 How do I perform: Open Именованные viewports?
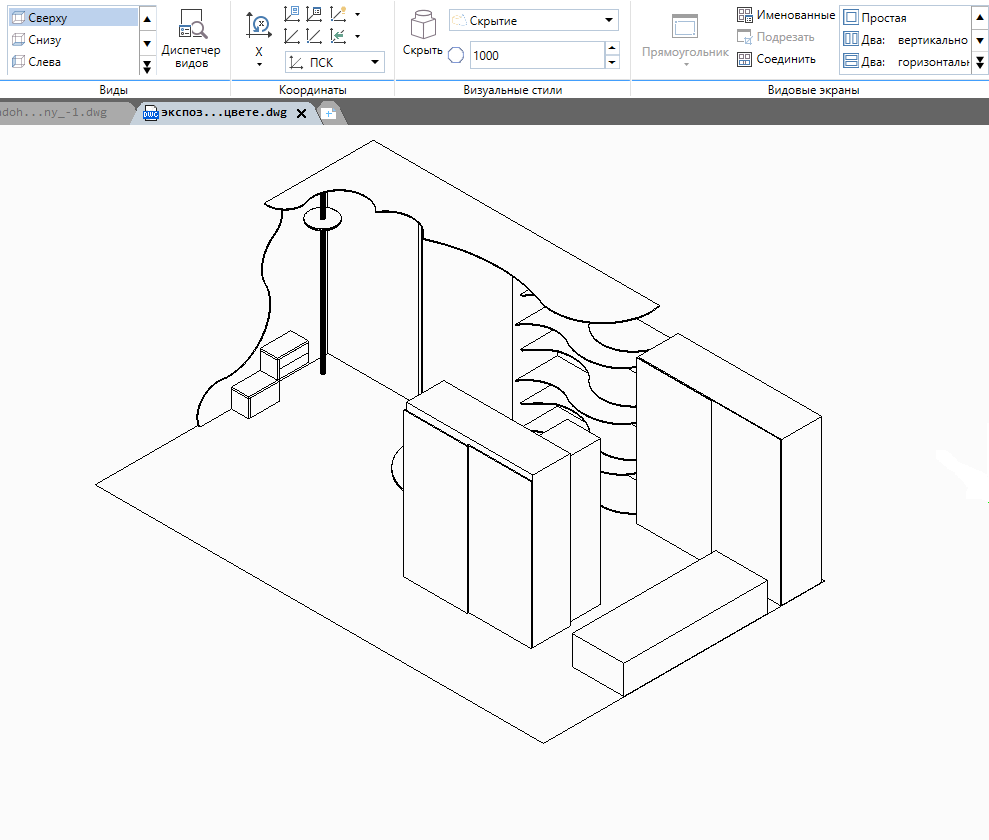click(786, 15)
